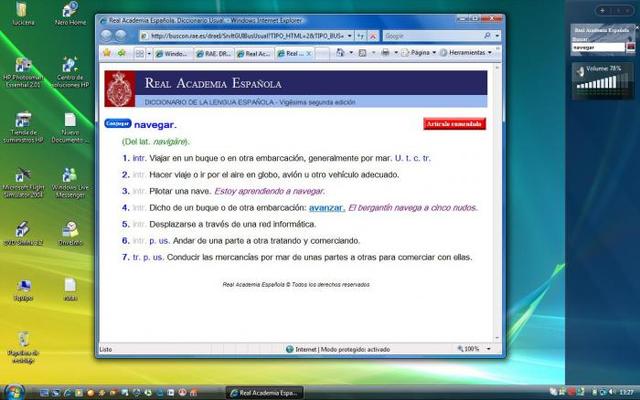Click the Windows Start orb
This screenshot has width=640, height=400.
tap(14, 393)
